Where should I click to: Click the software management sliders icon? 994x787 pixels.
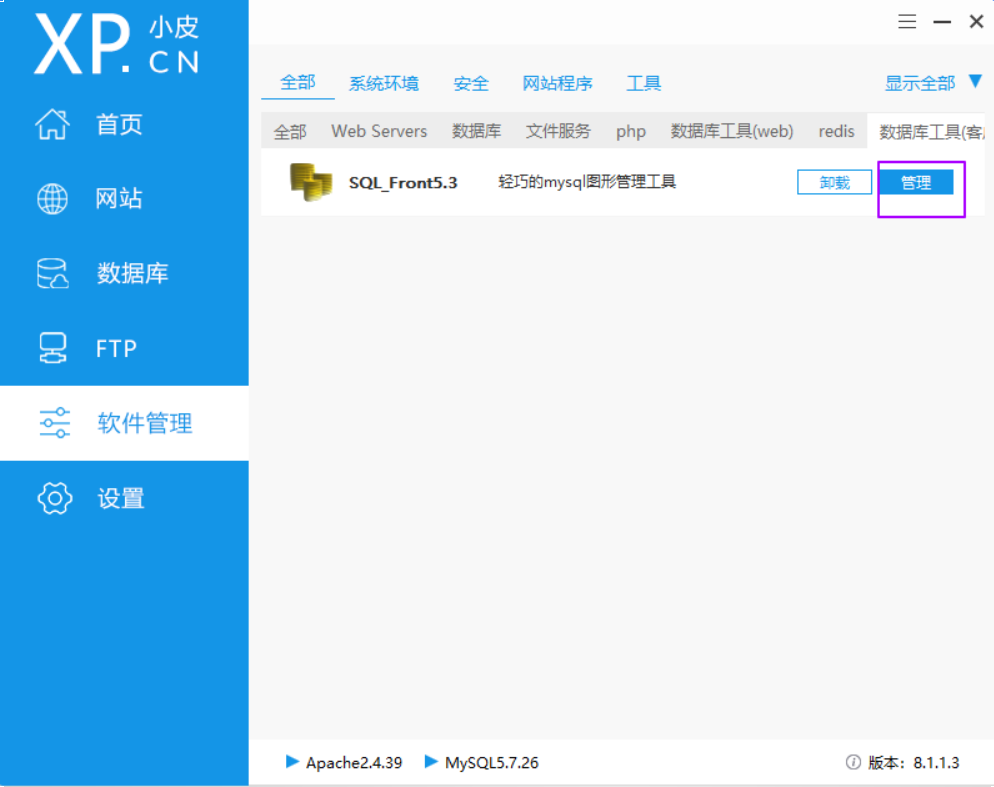[55, 423]
